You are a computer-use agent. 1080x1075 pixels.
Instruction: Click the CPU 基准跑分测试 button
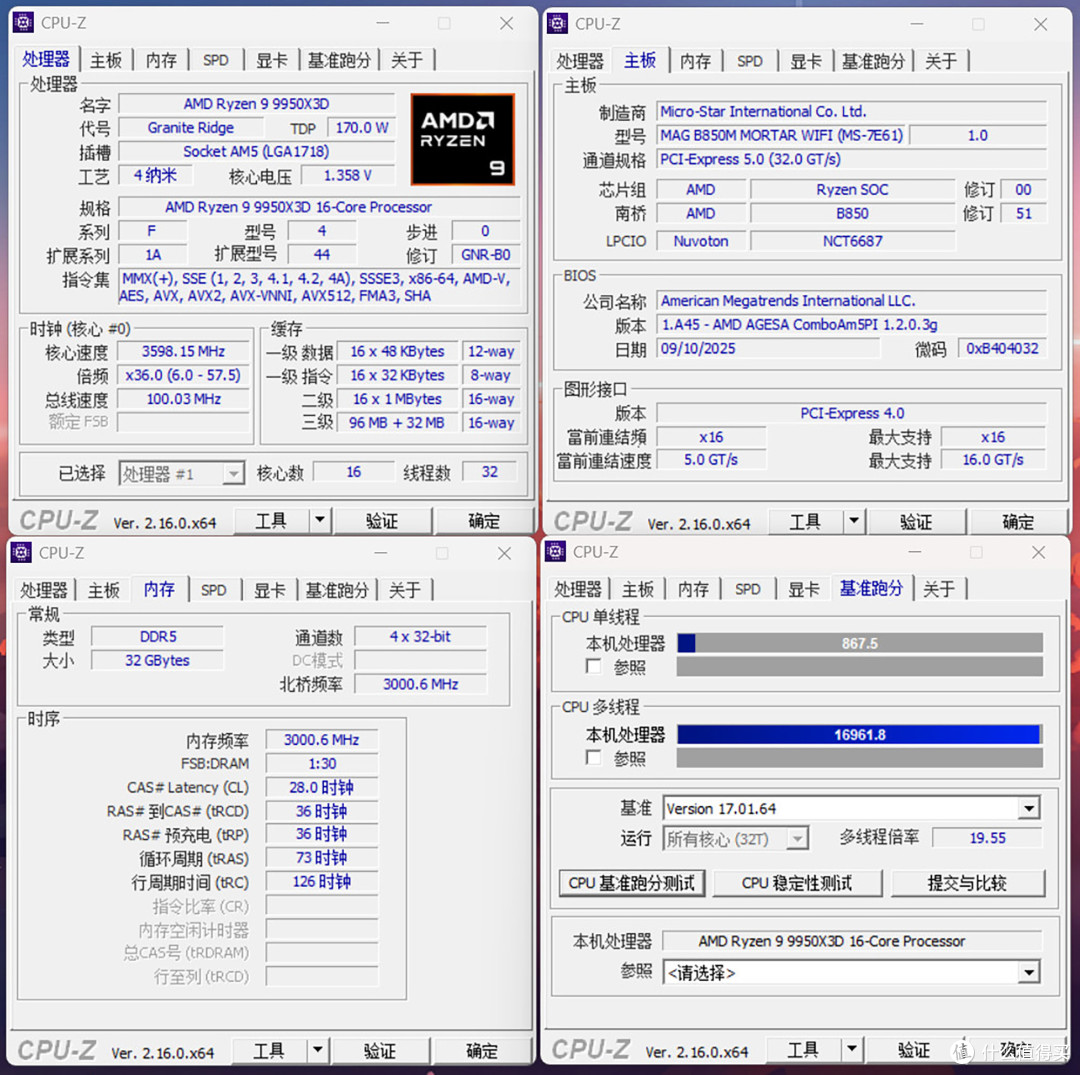(x=632, y=884)
